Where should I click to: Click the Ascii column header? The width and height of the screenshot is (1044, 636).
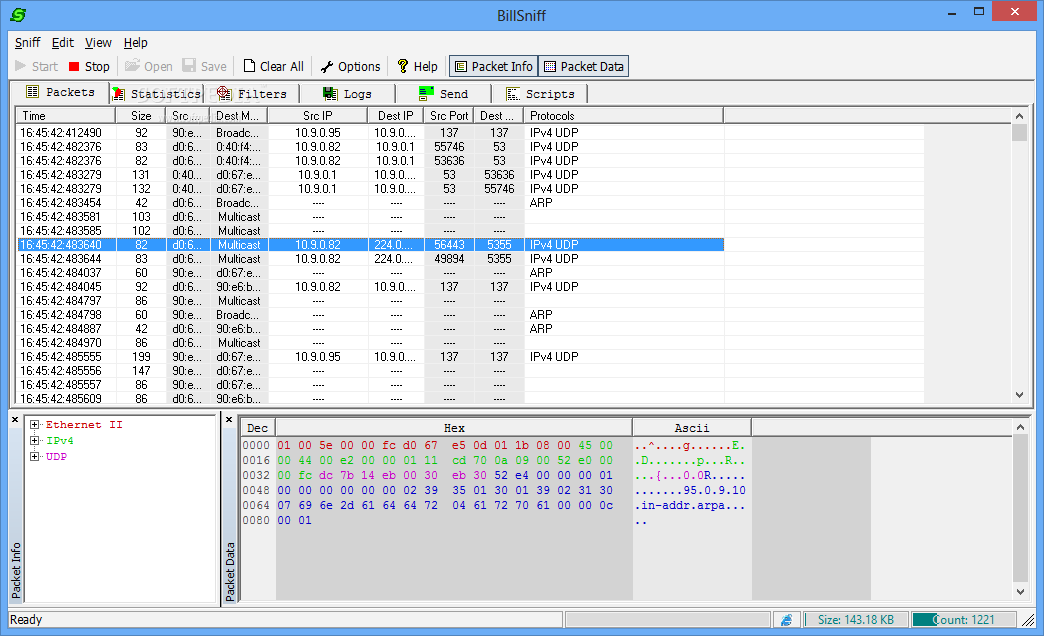691,428
